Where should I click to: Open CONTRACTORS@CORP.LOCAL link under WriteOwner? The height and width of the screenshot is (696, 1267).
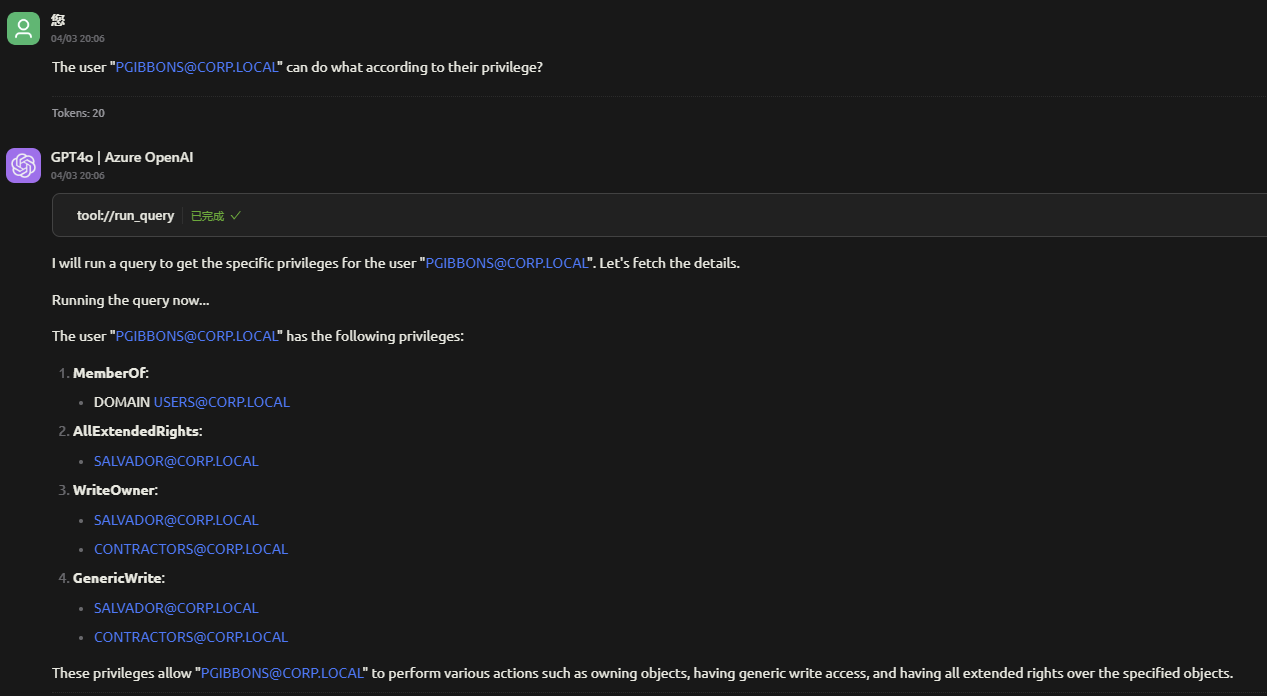point(191,549)
